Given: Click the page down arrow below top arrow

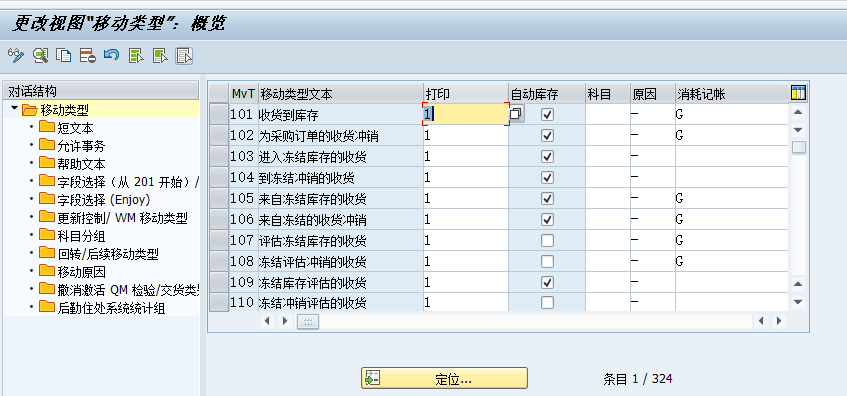Looking at the screenshot, I should coord(798,130).
